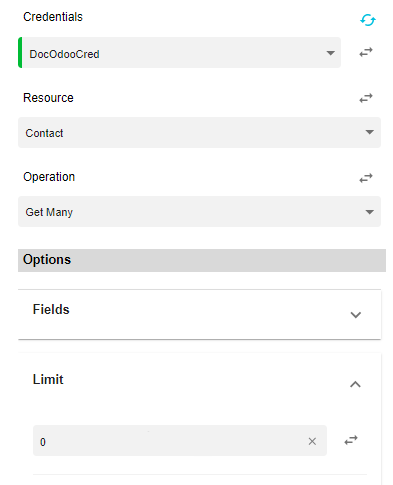Click the Limit section title

coord(48,380)
